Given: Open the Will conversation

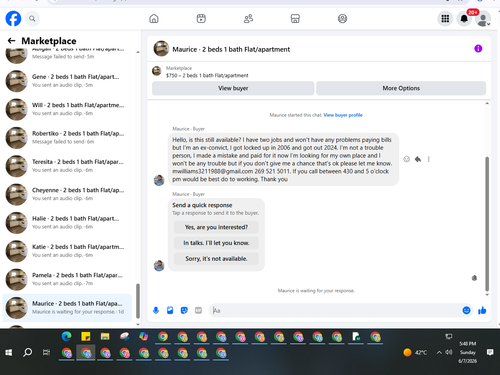Looking at the screenshot, I should tap(67, 109).
